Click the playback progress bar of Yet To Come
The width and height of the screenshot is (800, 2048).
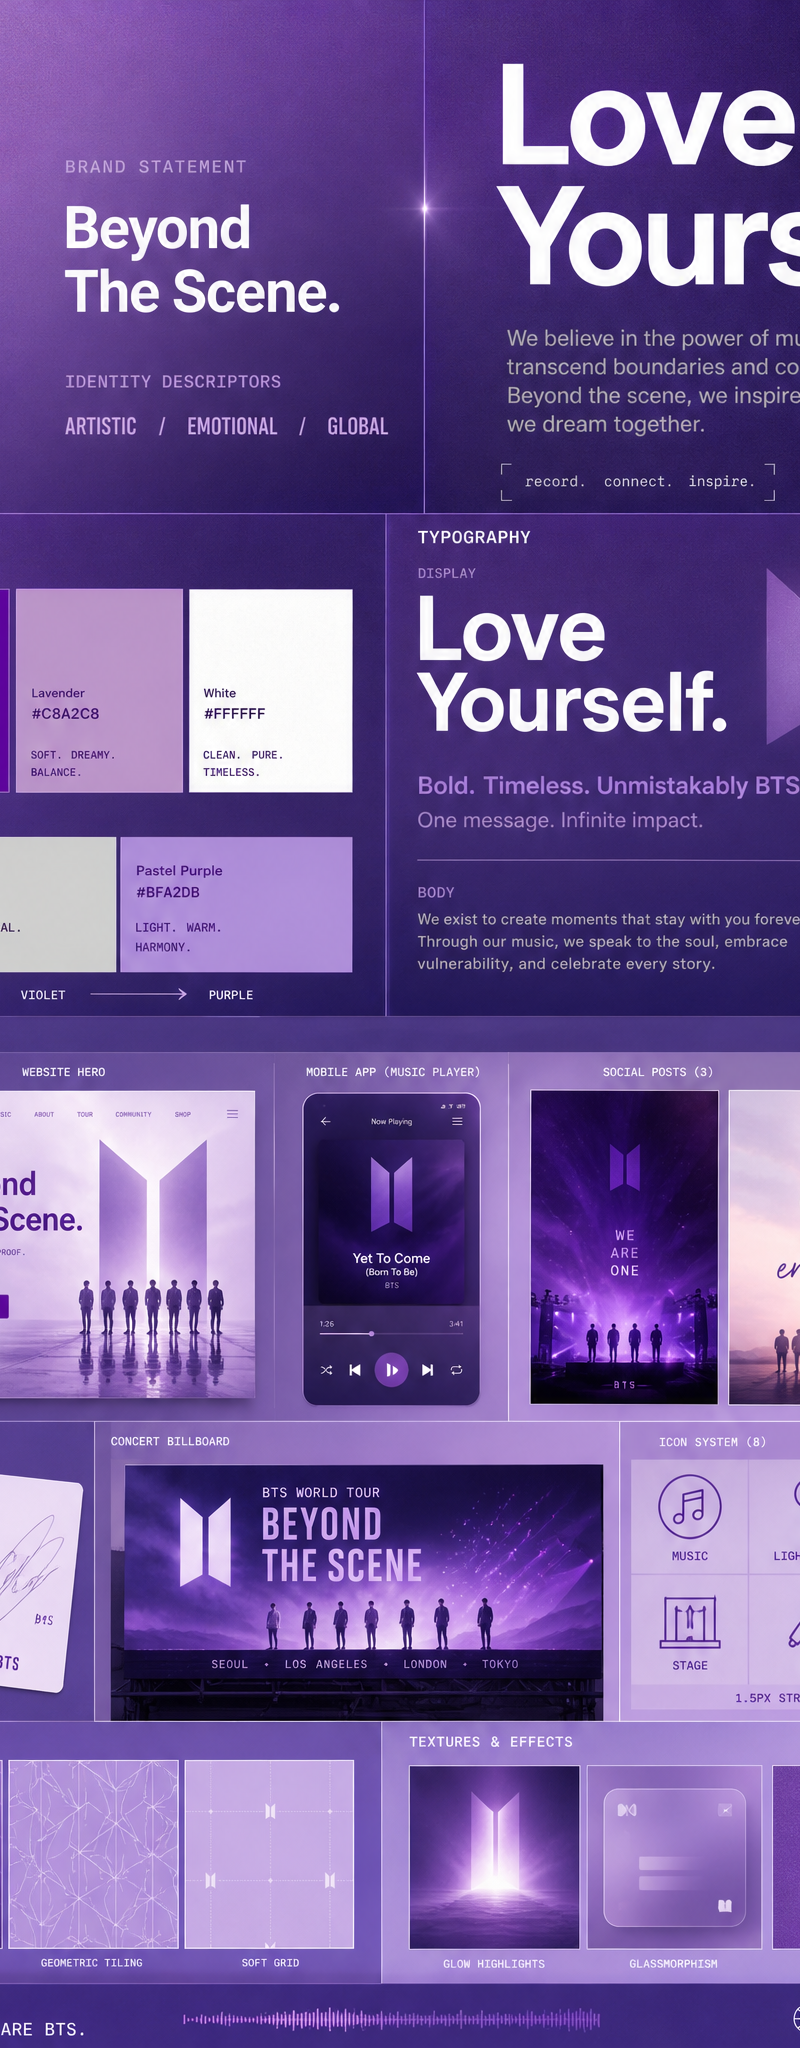click(391, 1334)
